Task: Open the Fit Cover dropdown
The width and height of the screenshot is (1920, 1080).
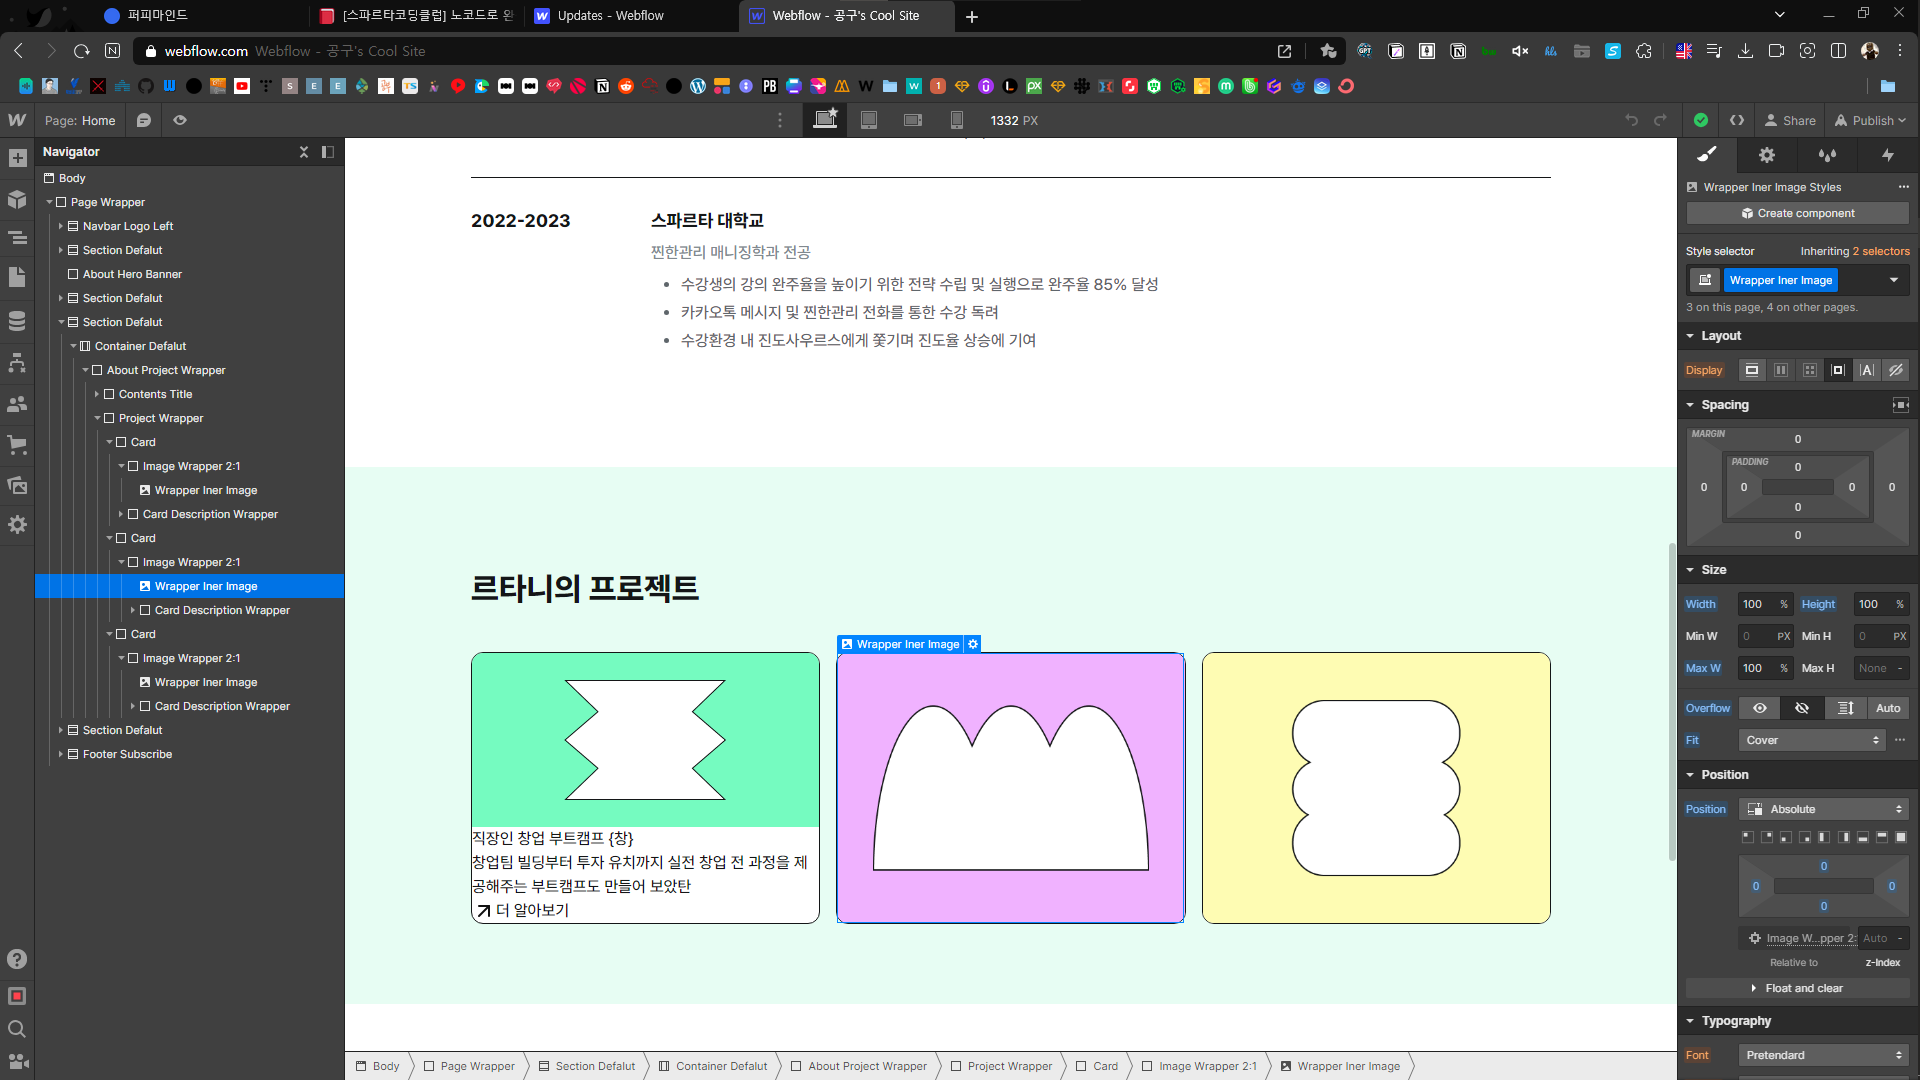Action: click(x=1812, y=740)
